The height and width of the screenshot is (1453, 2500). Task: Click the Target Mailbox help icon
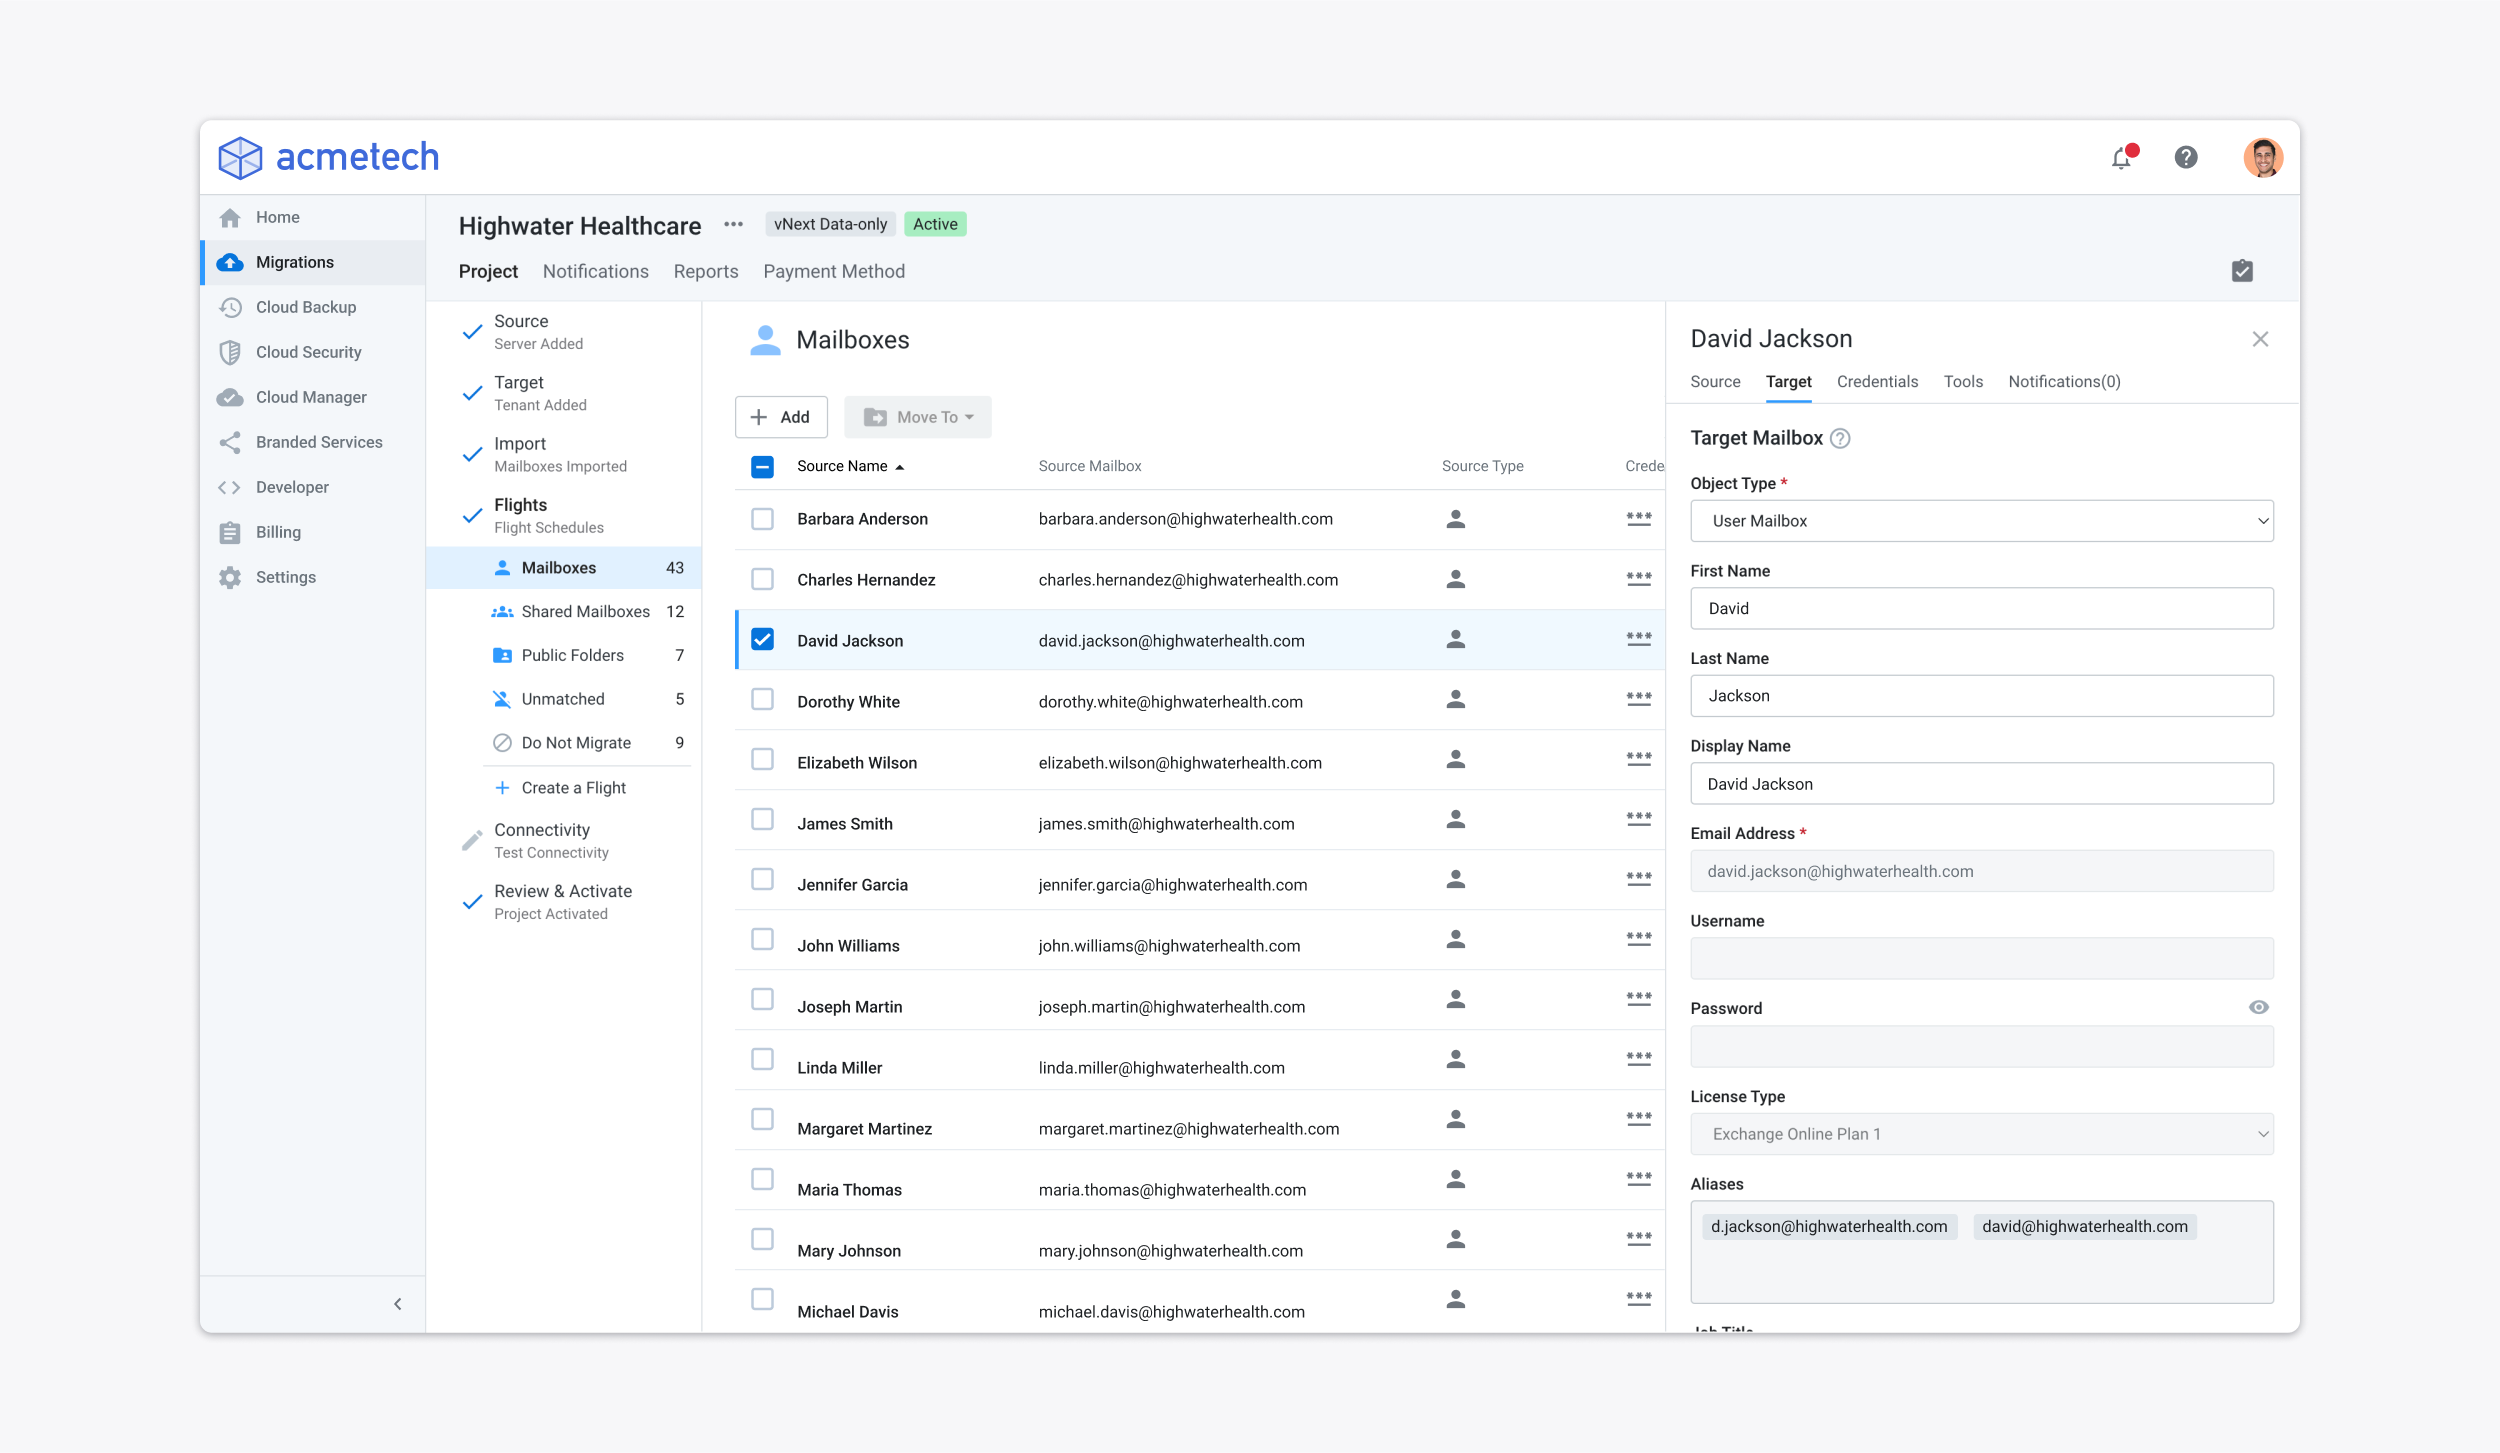pyautogui.click(x=1840, y=438)
